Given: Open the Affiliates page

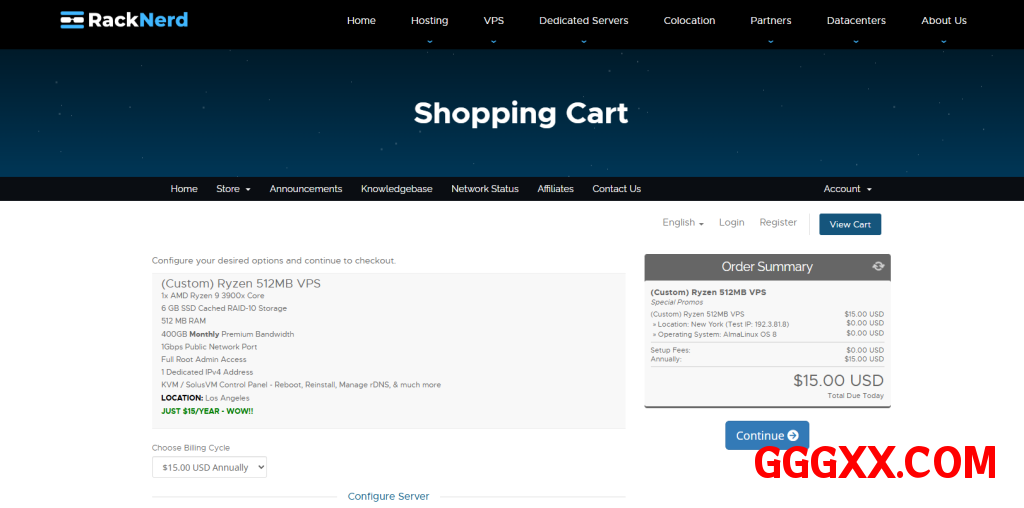Looking at the screenshot, I should pyautogui.click(x=555, y=189).
